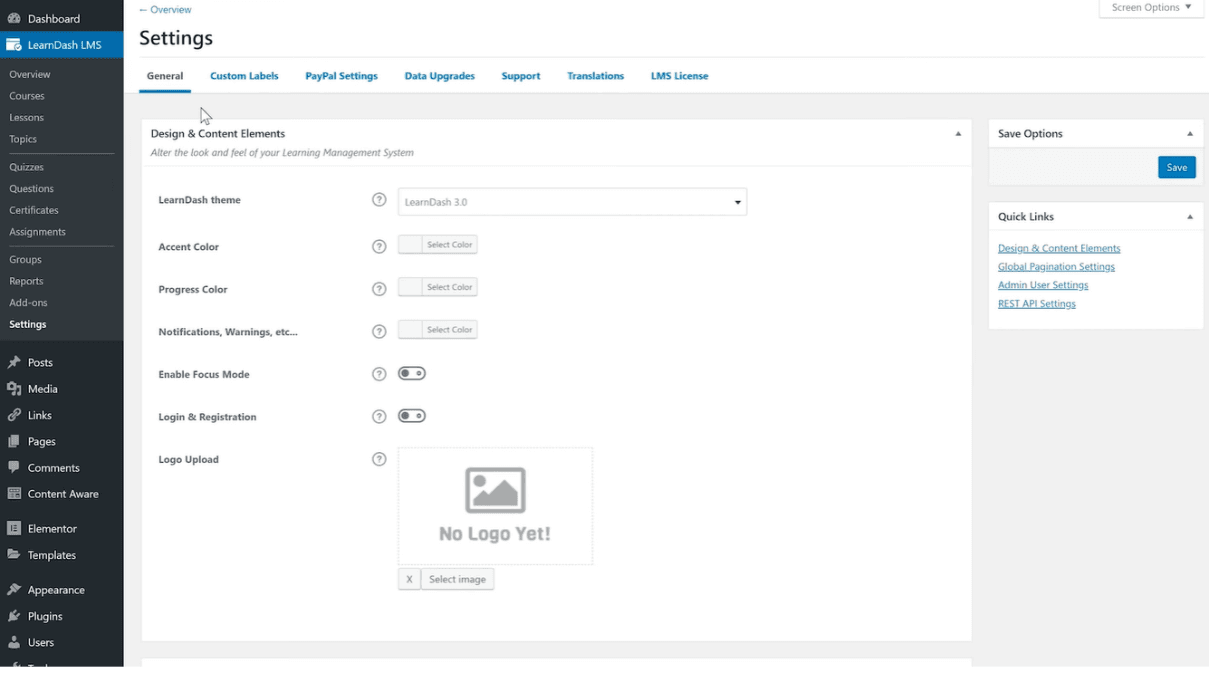
Task: Show help for Enable Focus Mode
Action: [379, 374]
